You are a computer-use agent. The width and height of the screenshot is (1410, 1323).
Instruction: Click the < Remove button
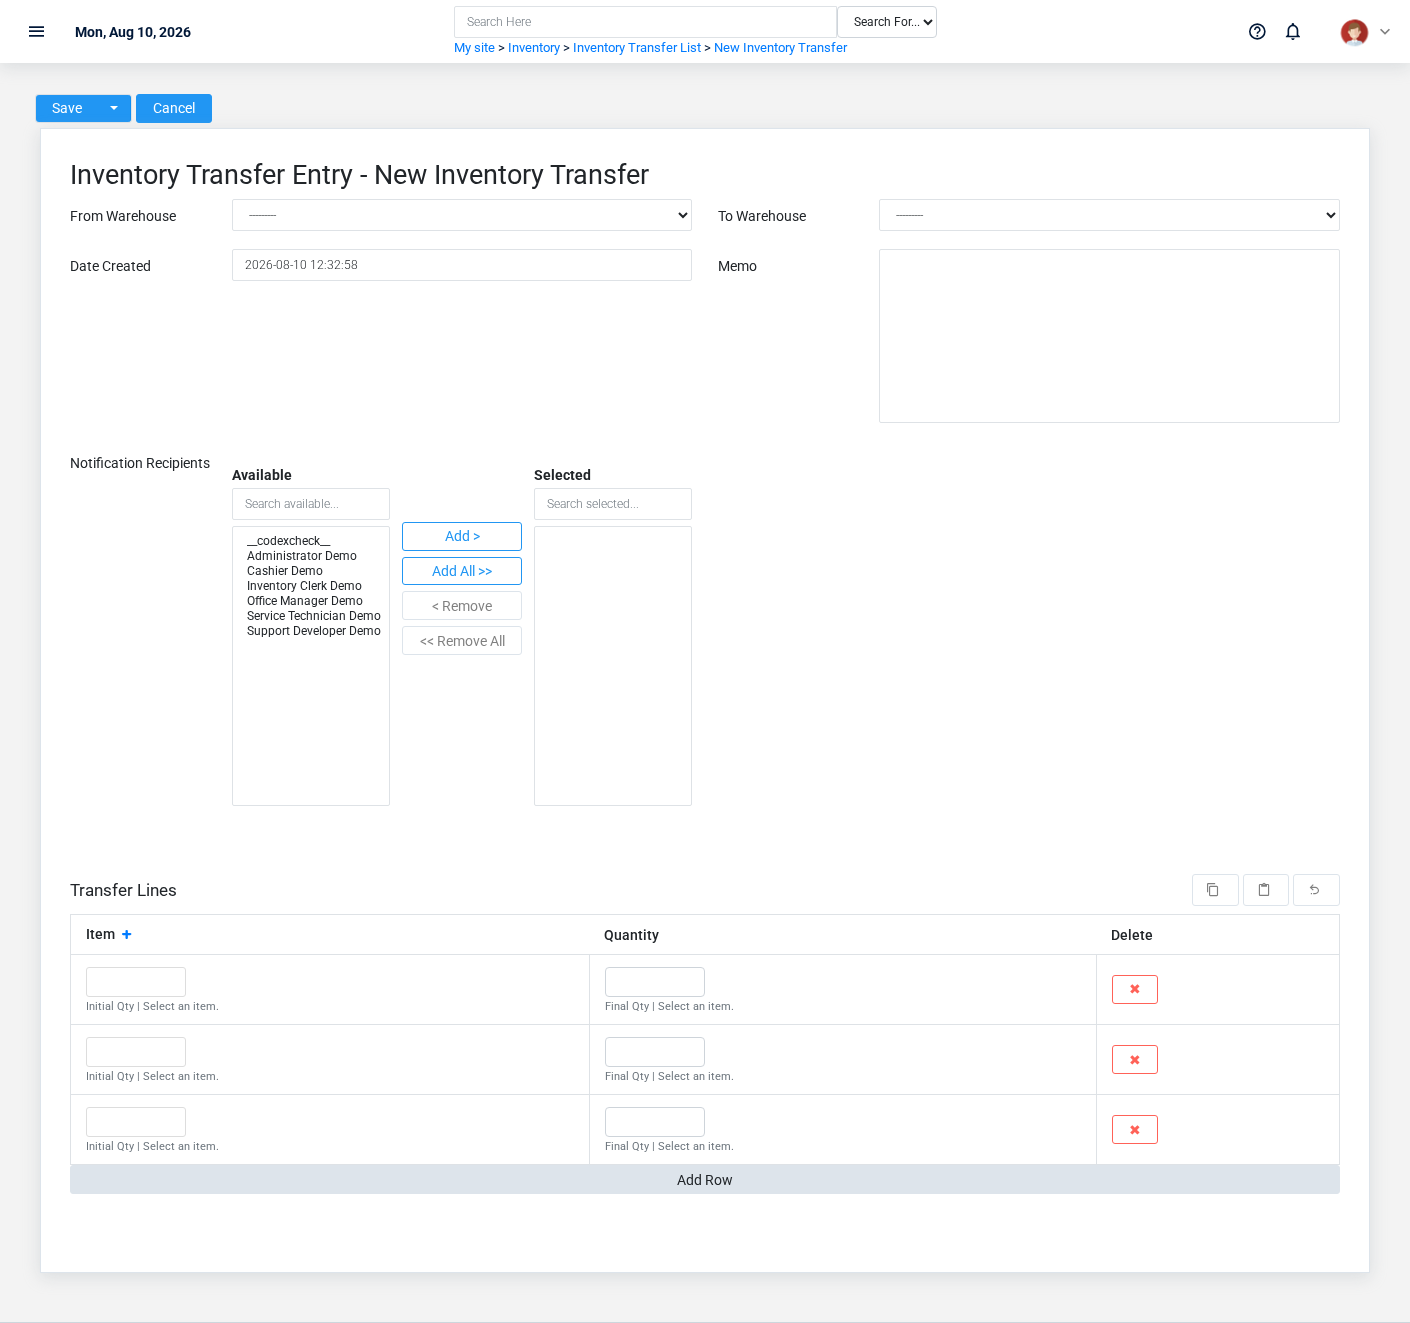[462, 606]
